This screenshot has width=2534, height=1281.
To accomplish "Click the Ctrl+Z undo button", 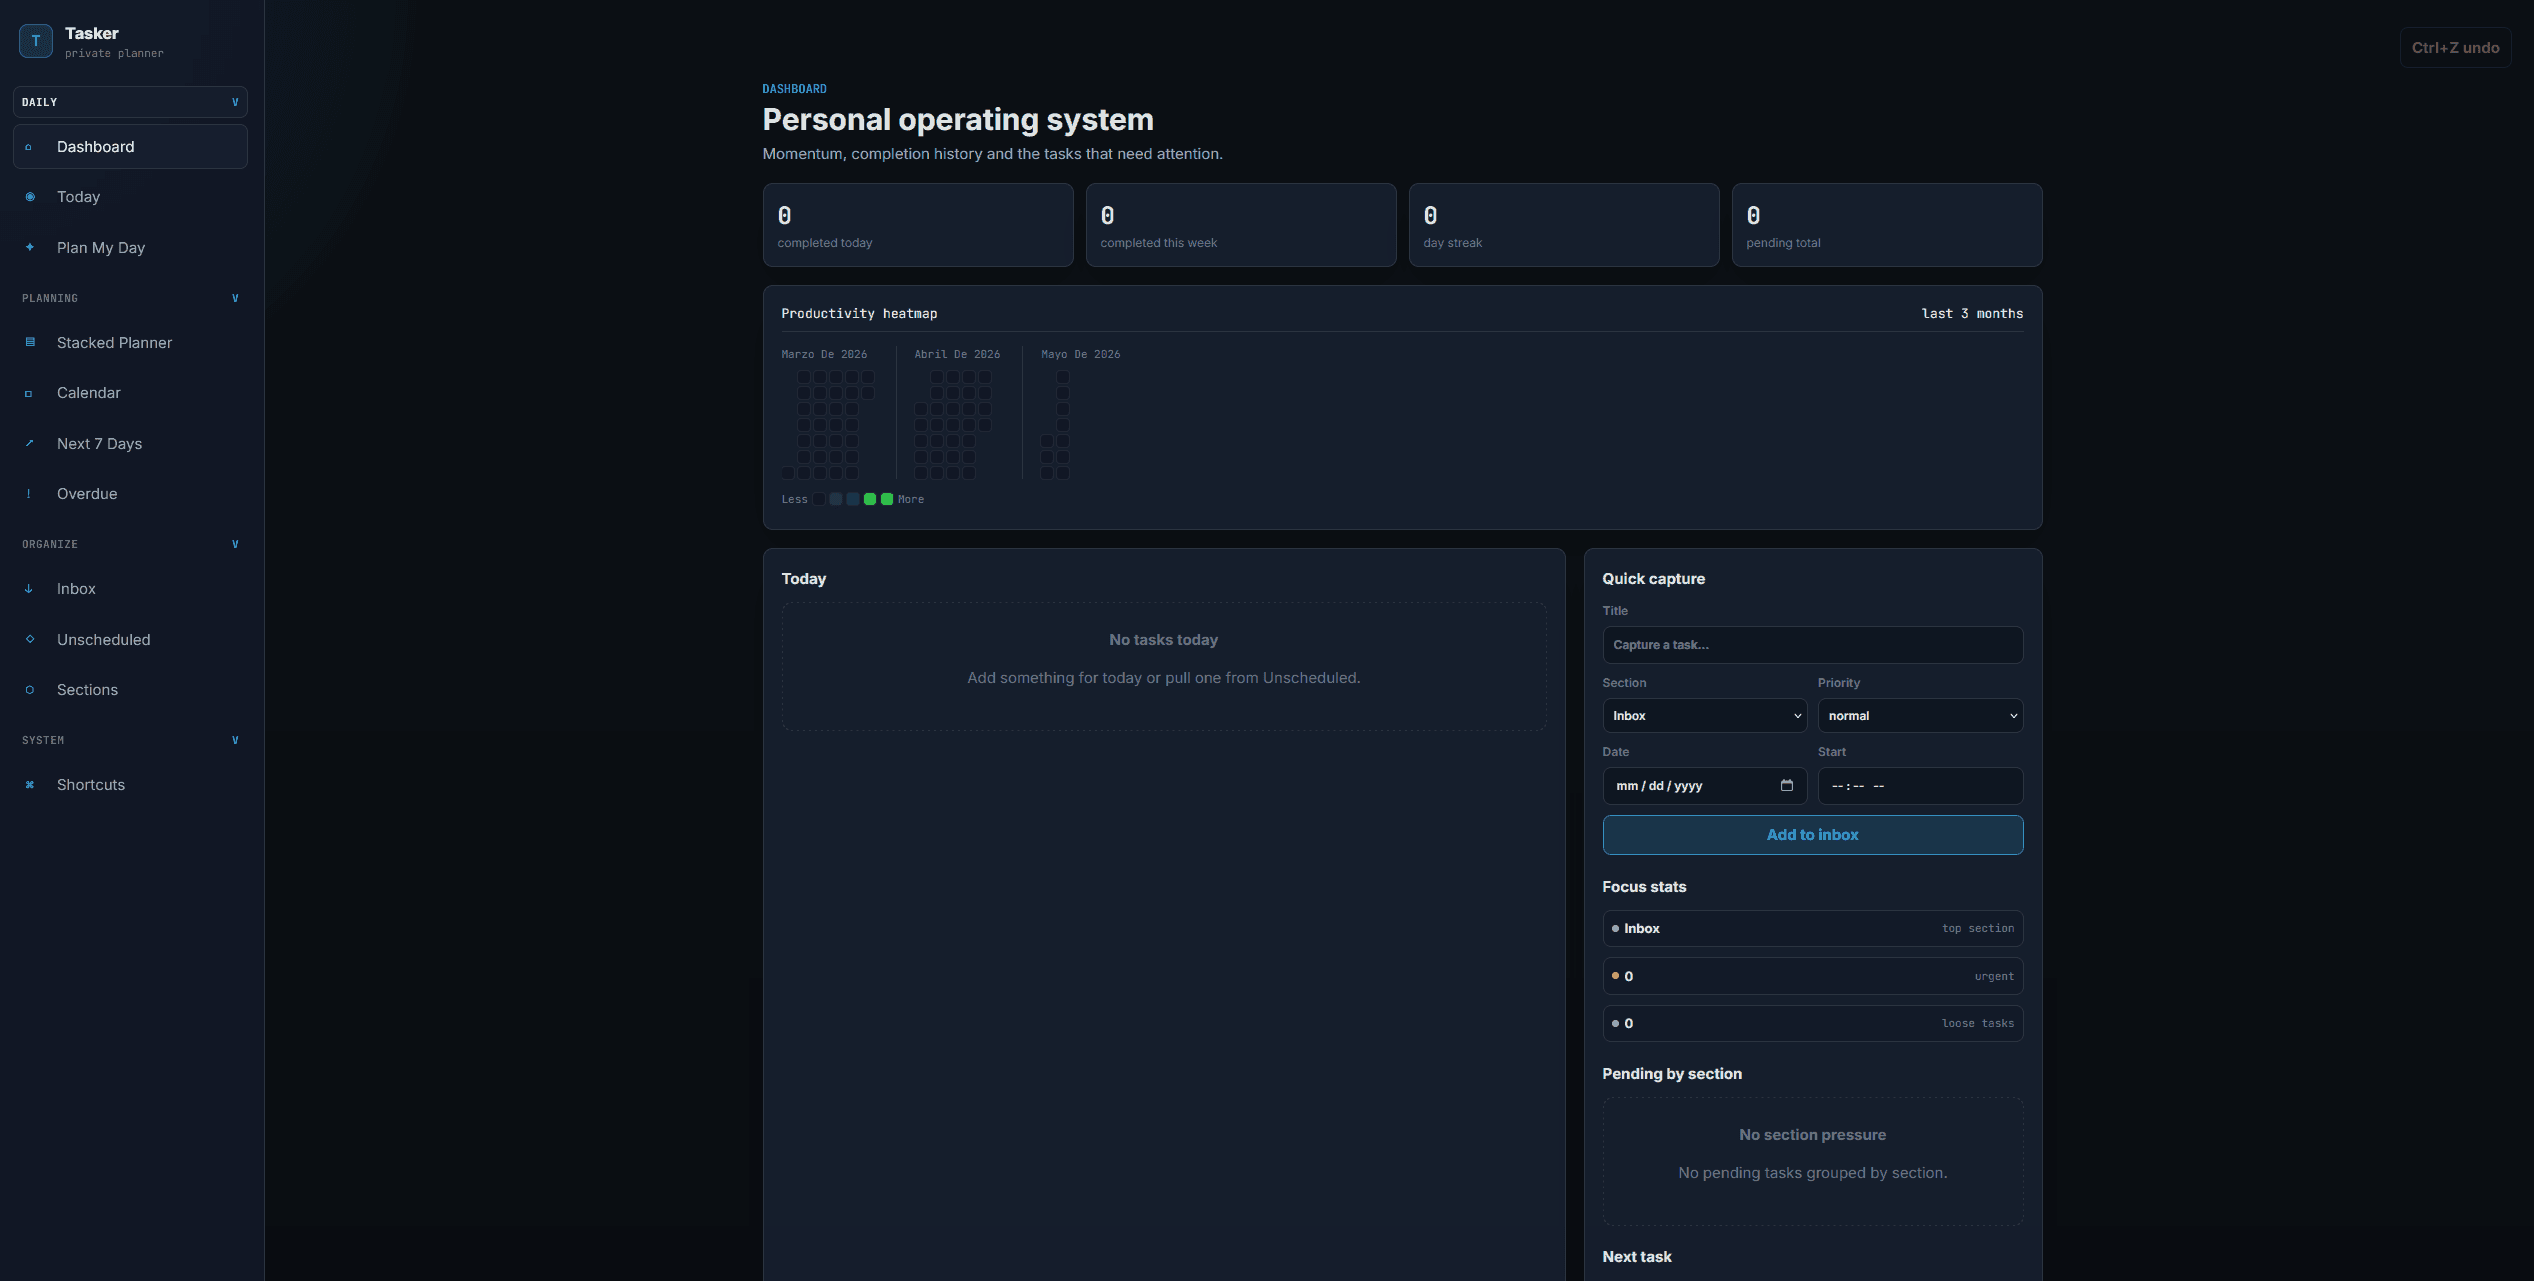I will pyautogui.click(x=2455, y=48).
